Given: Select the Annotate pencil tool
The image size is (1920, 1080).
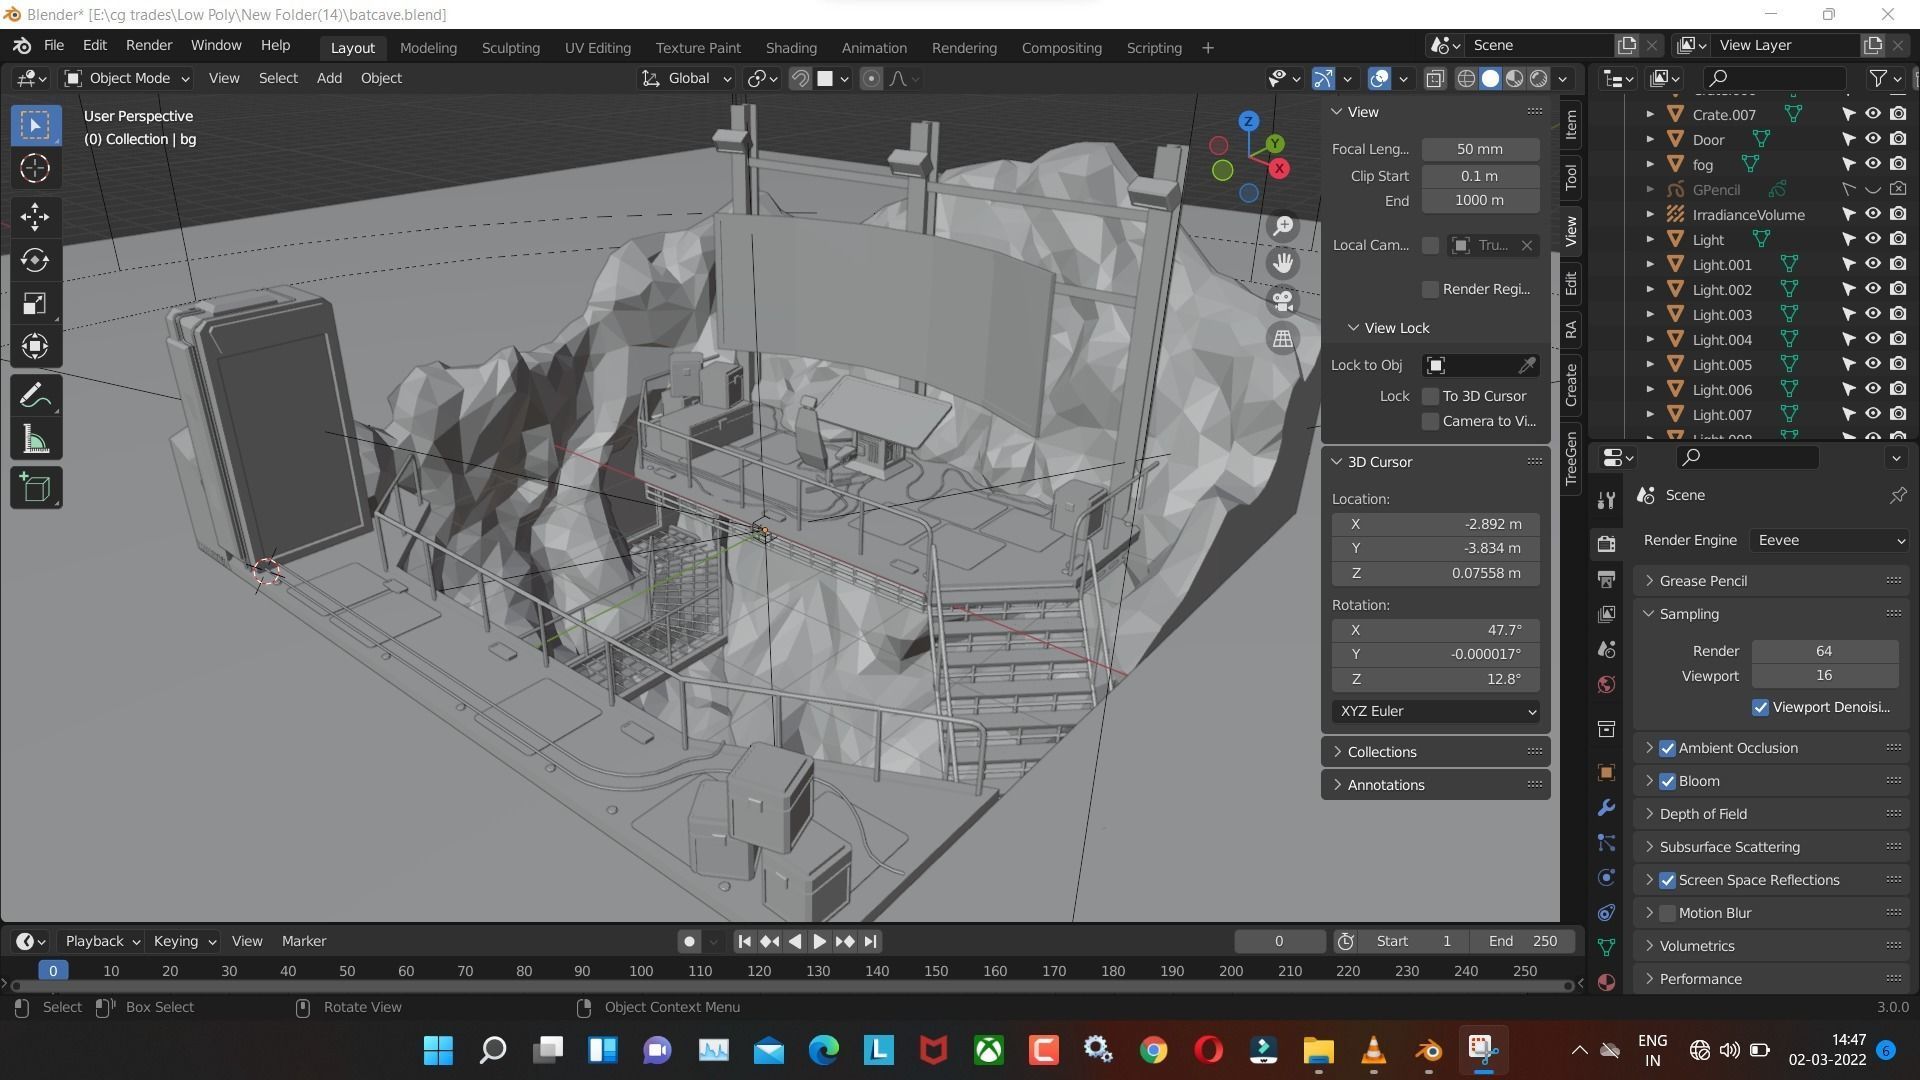Looking at the screenshot, I should pyautogui.click(x=36, y=396).
